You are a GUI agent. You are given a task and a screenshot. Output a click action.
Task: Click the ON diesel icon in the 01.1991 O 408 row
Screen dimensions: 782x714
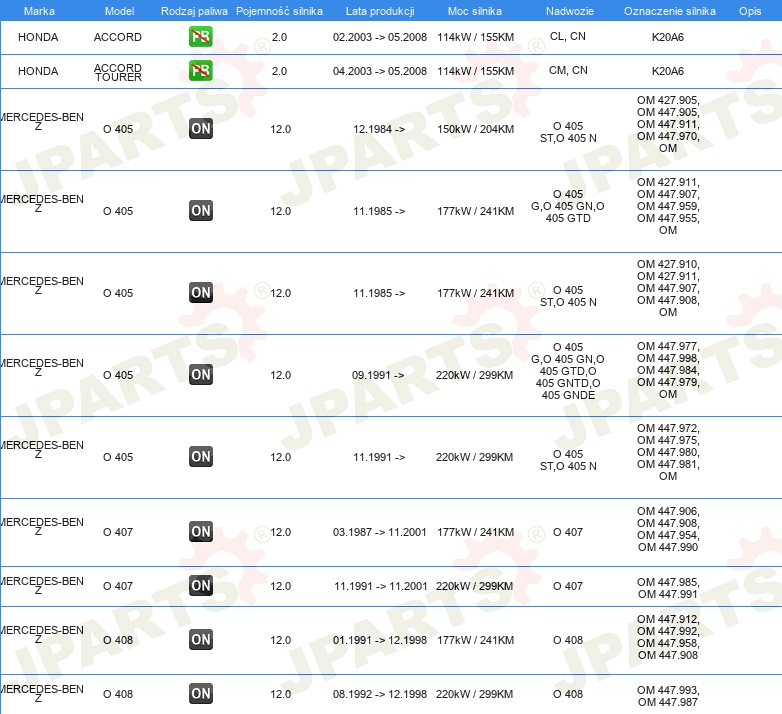[201, 639]
